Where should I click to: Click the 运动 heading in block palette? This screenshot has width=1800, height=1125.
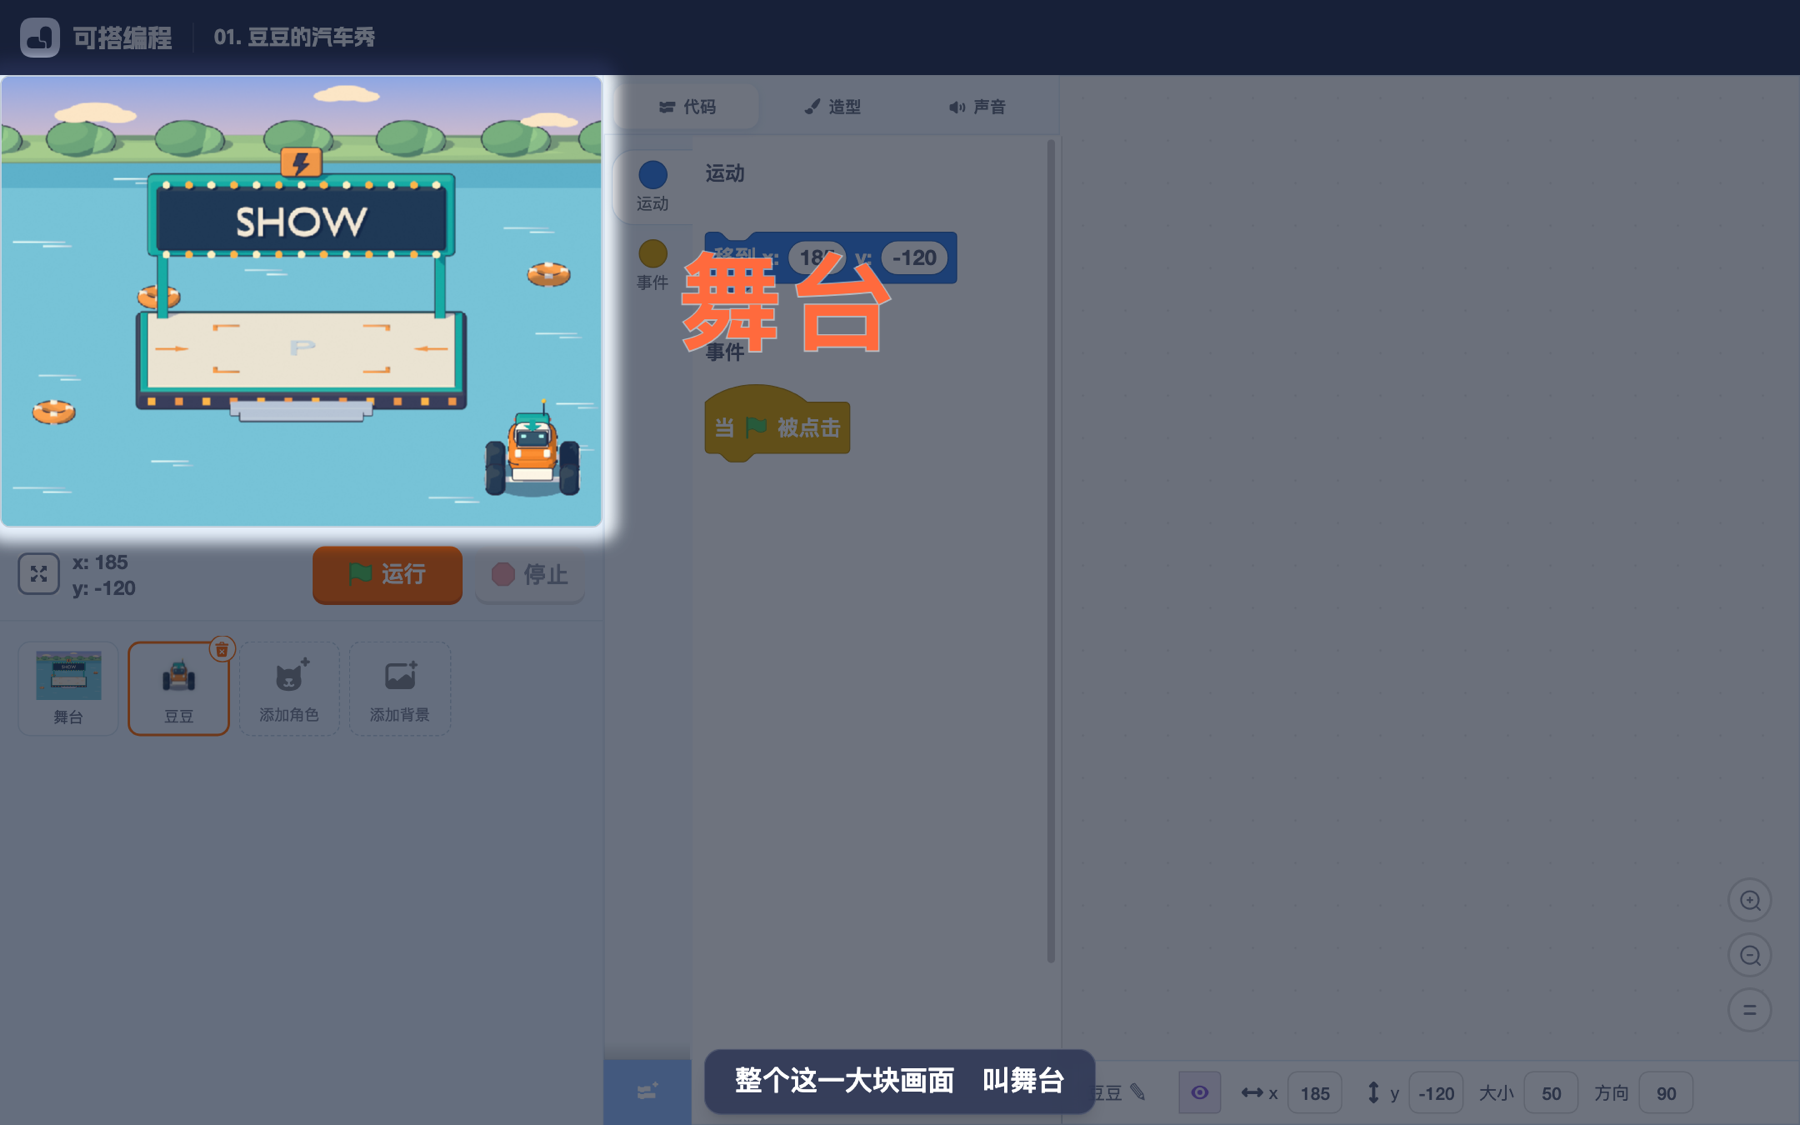point(725,173)
